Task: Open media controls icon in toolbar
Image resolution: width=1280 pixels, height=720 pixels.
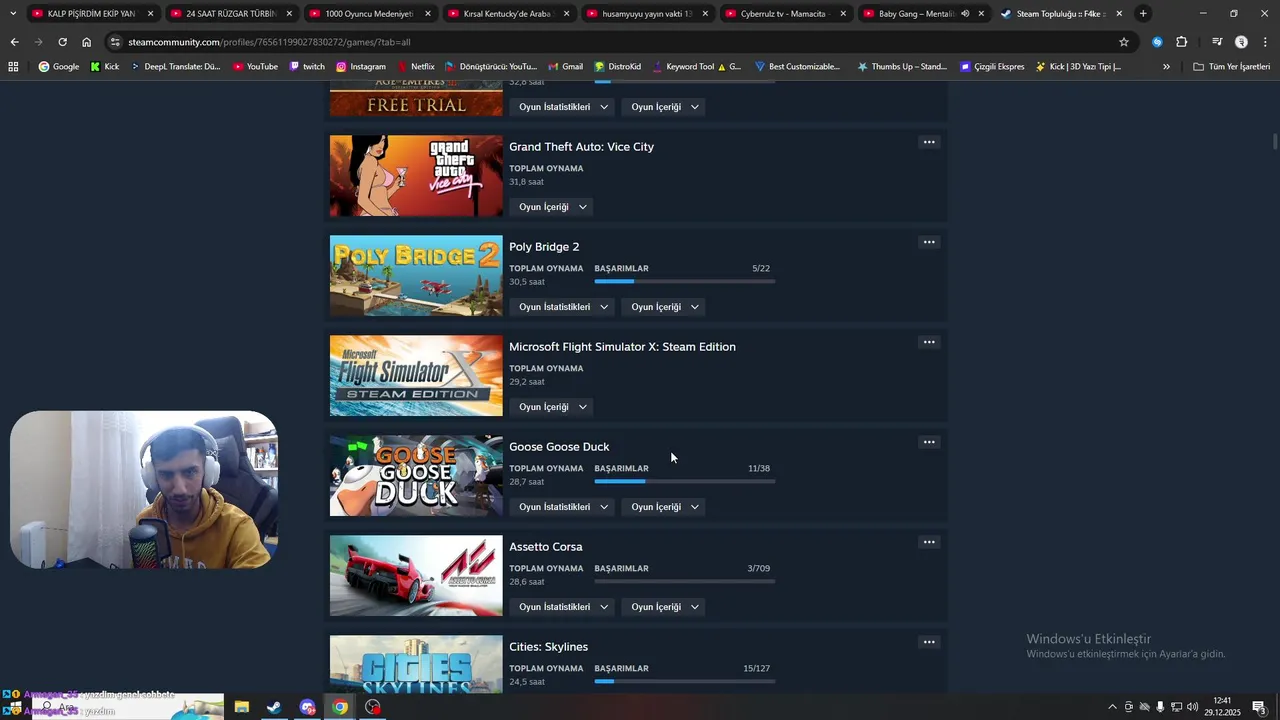Action: (1217, 42)
